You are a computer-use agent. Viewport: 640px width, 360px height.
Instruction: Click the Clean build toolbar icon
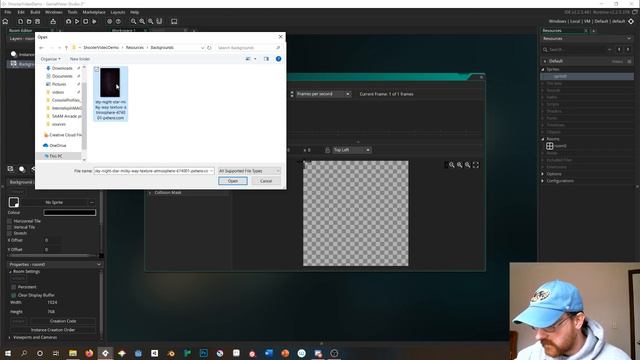tap(94, 21)
